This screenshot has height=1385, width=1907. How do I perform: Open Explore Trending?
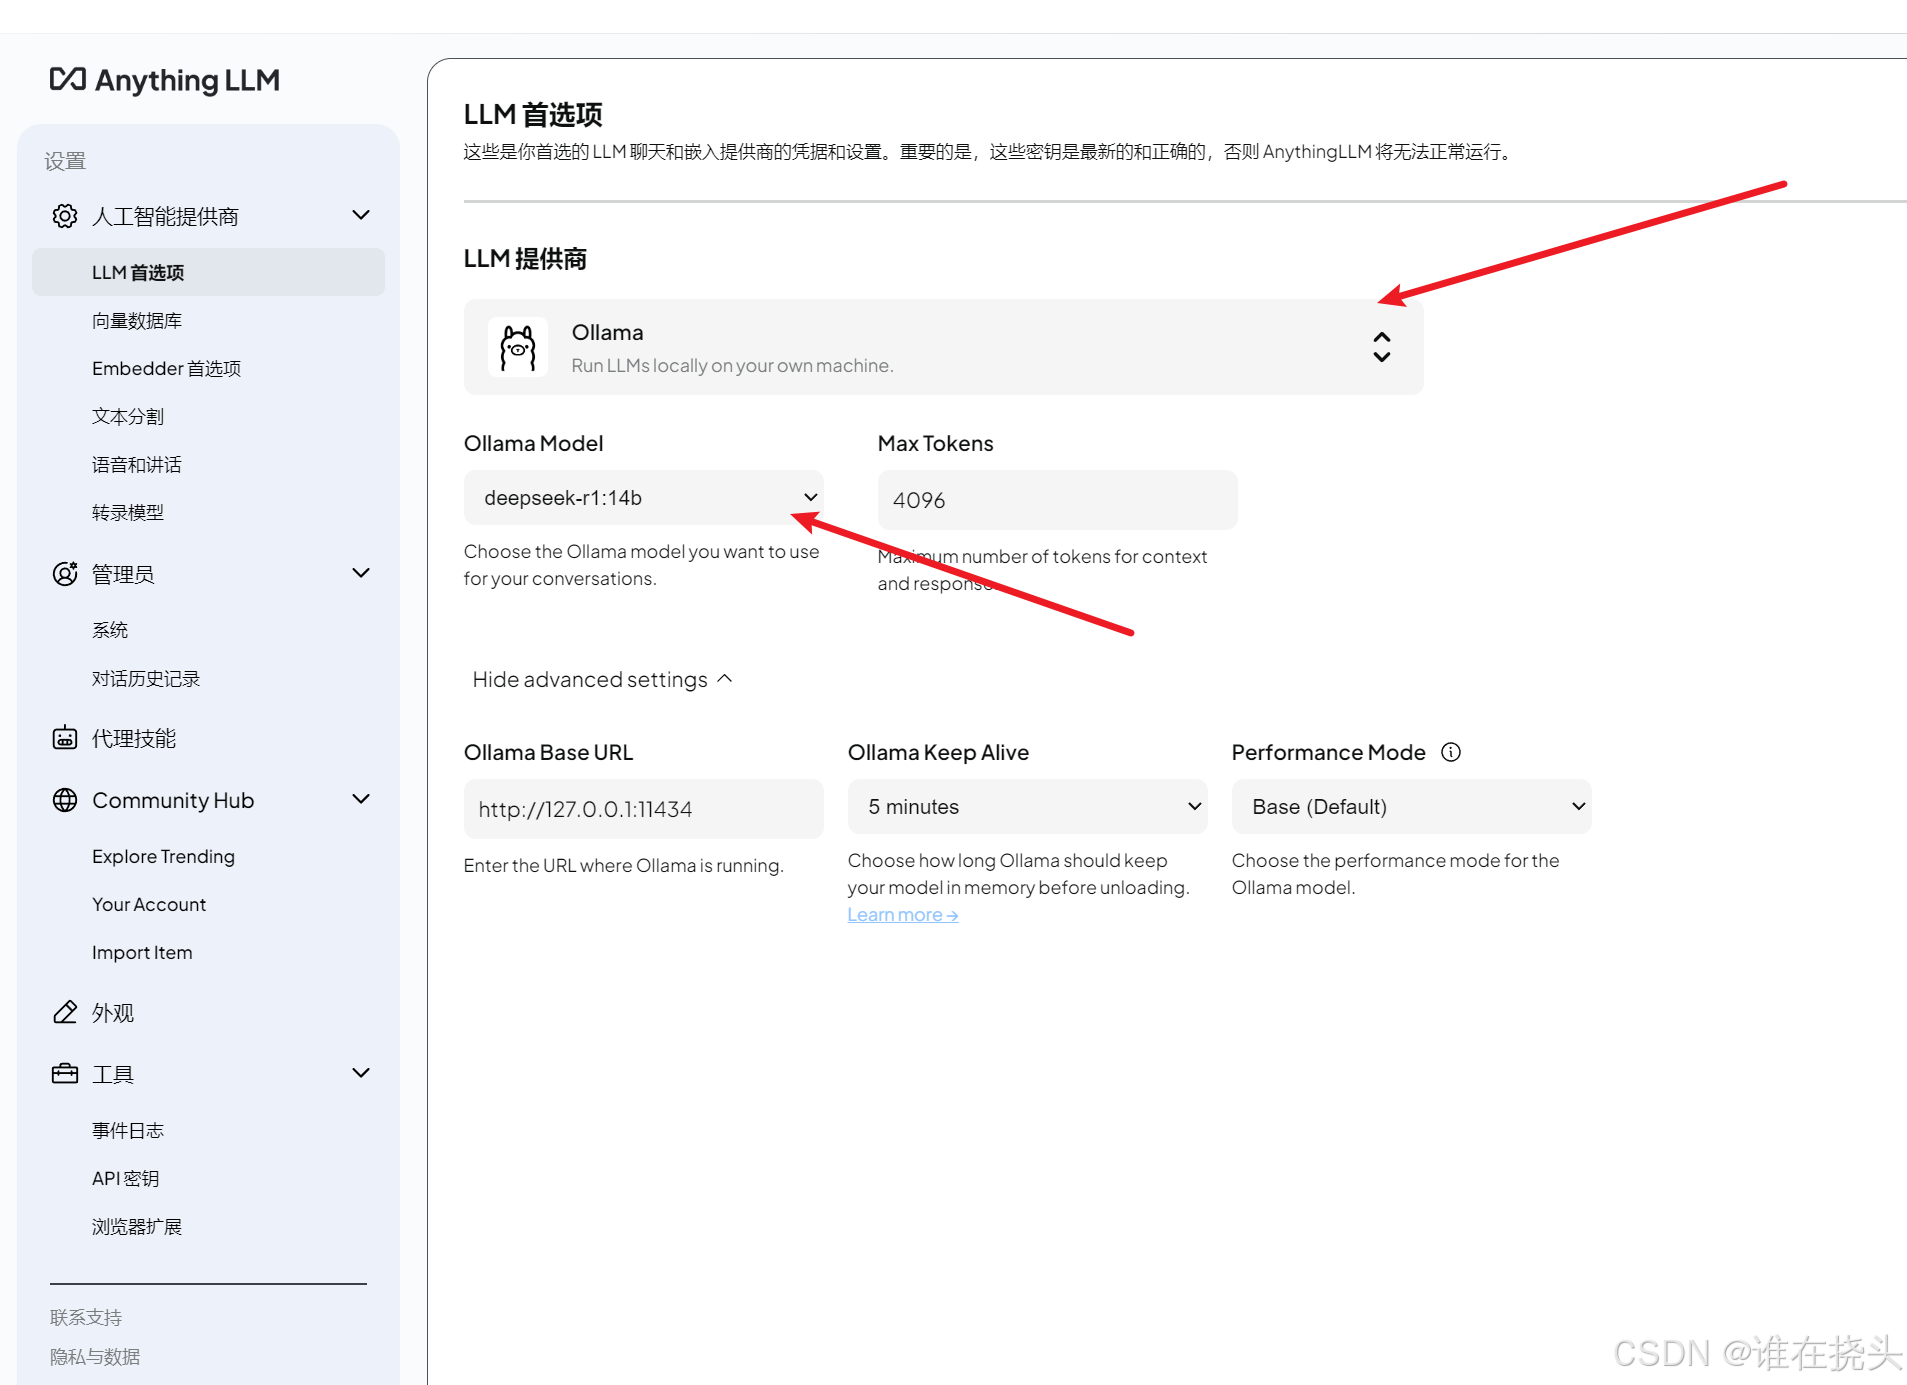163,857
